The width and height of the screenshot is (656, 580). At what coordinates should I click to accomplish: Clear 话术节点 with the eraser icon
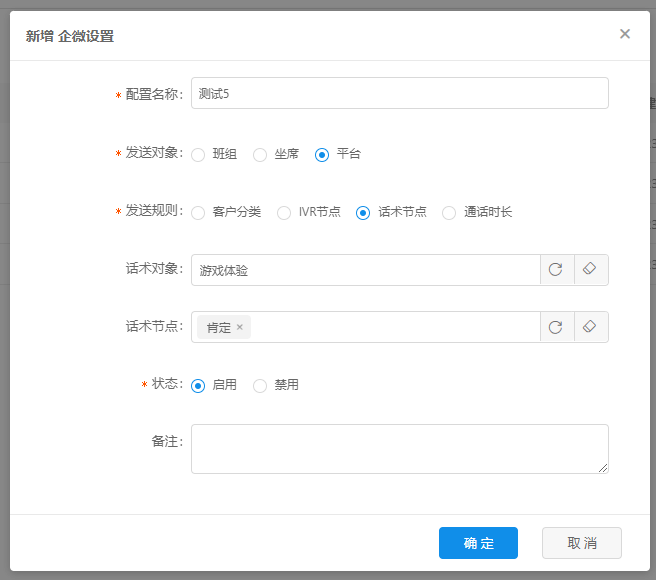590,327
